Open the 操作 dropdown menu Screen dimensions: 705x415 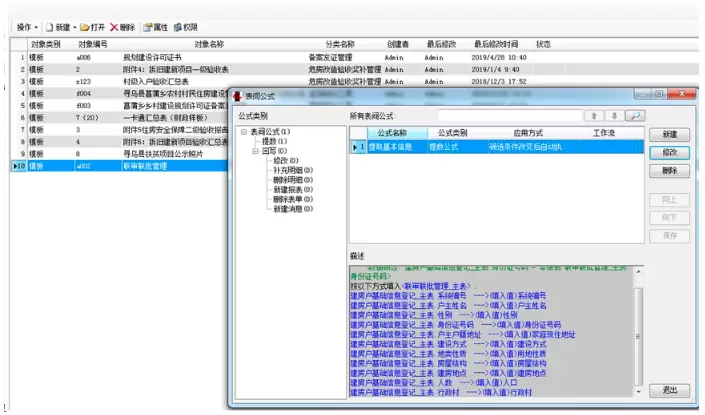[27, 27]
